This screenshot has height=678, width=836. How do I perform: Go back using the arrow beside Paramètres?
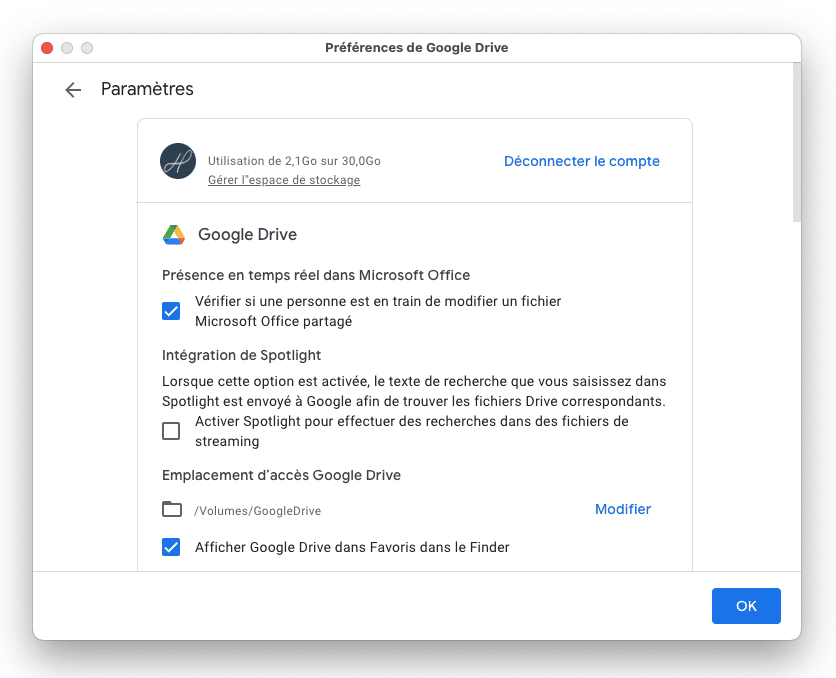73,90
